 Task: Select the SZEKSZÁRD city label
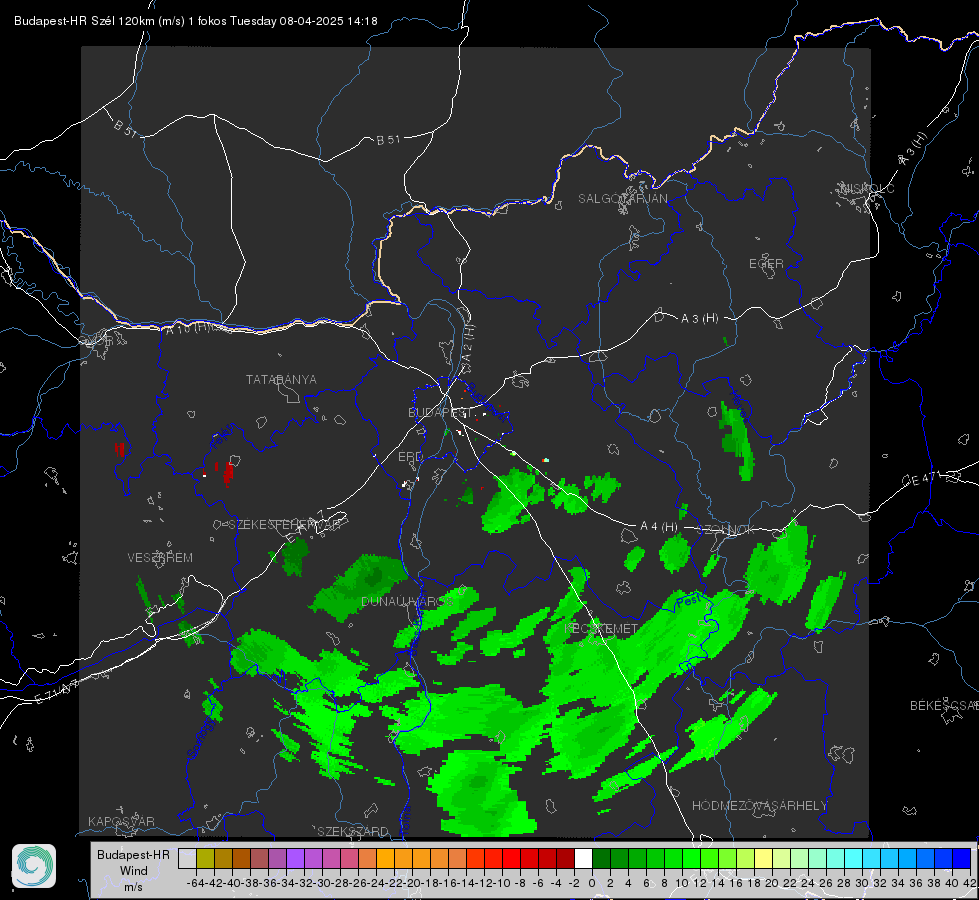(x=353, y=831)
